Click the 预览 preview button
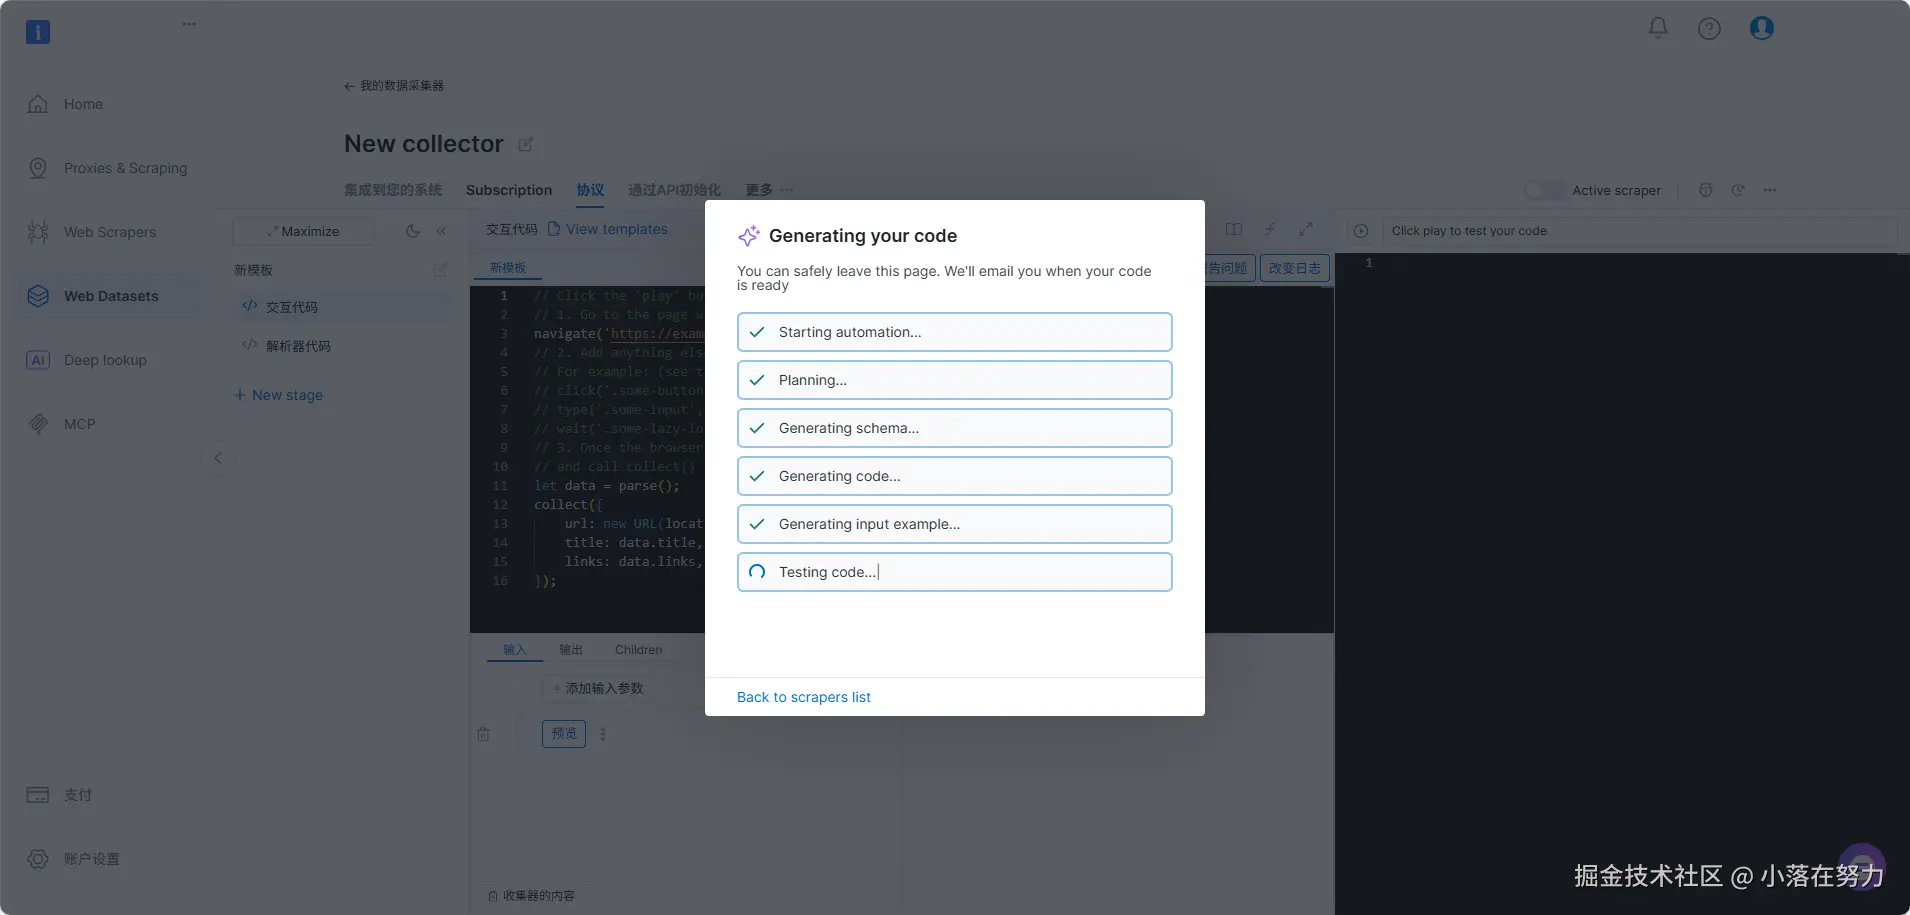This screenshot has height=915, width=1910. [564, 733]
